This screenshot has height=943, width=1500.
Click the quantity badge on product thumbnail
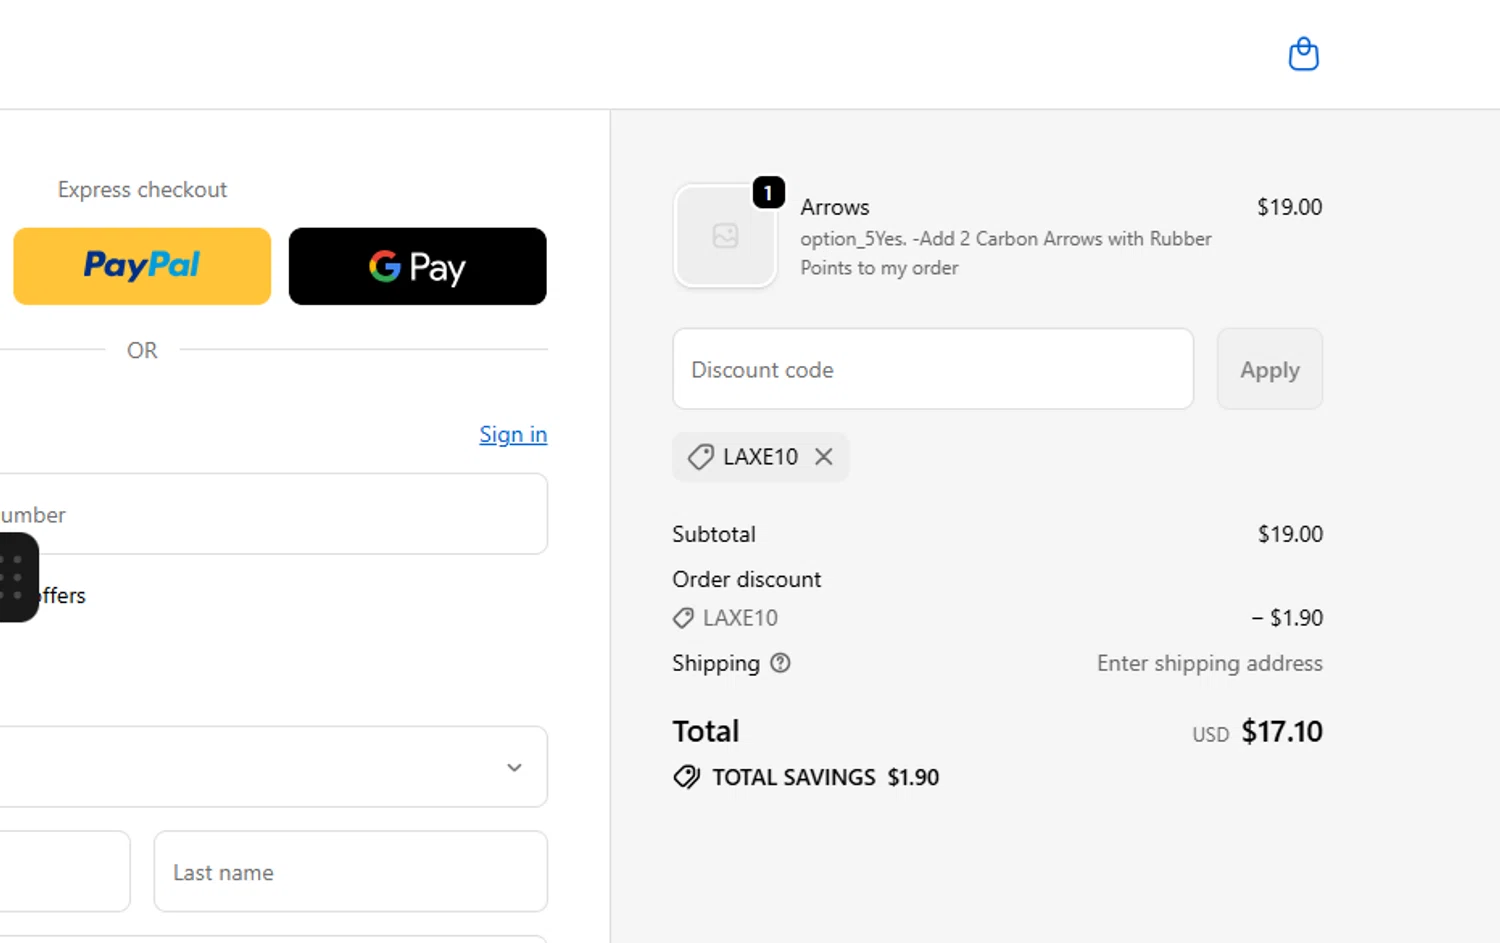click(768, 192)
